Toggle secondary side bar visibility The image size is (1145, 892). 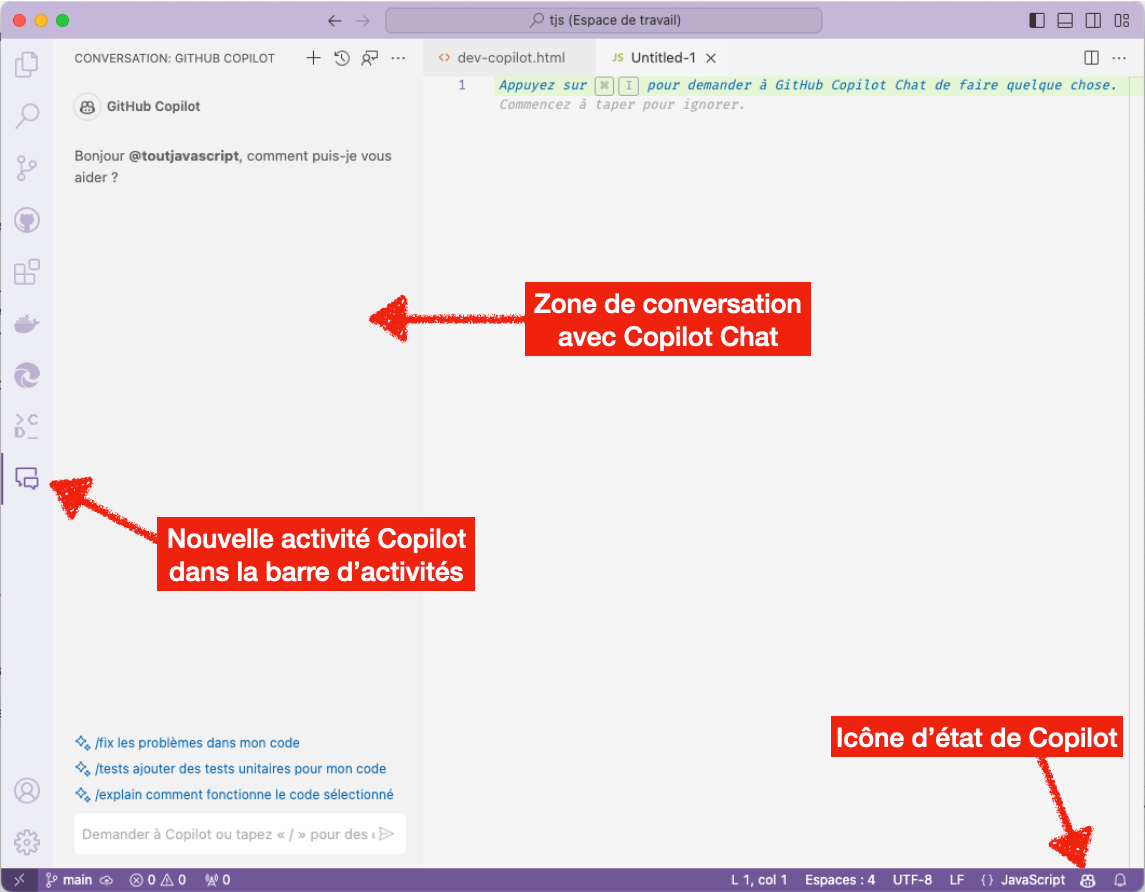point(1093,20)
